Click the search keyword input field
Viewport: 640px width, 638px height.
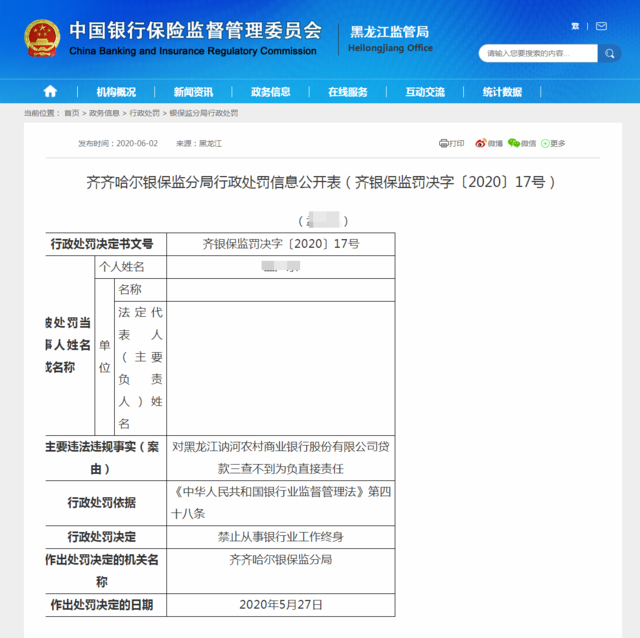click(537, 53)
